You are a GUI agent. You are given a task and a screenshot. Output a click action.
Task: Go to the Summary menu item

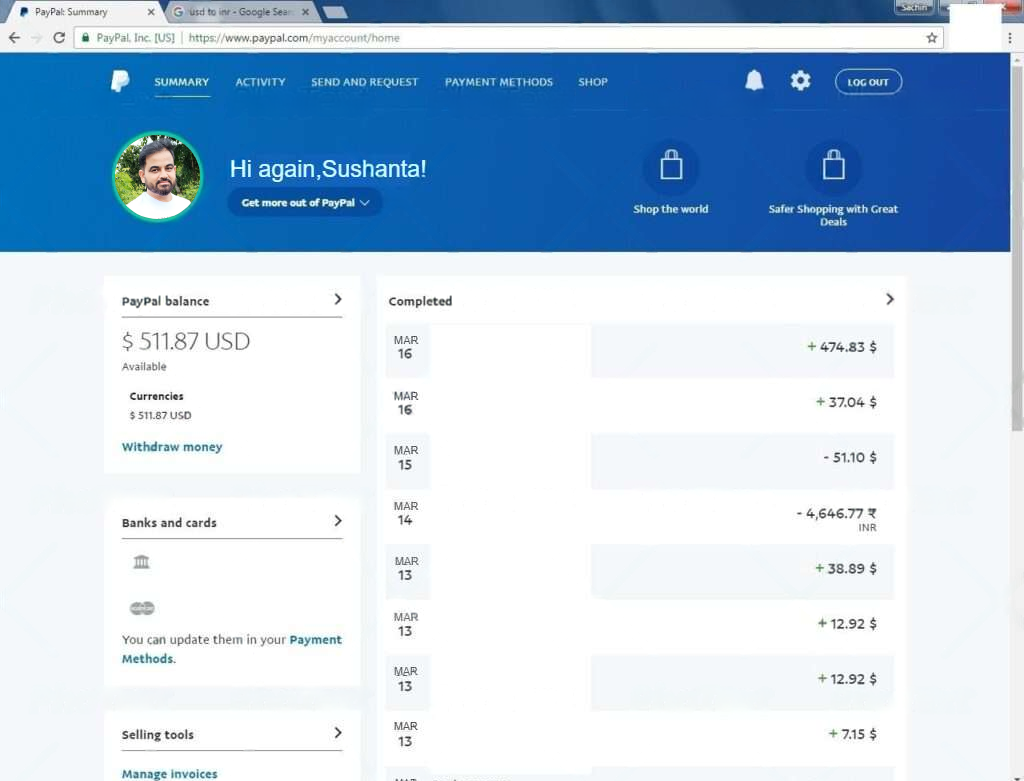click(x=182, y=82)
